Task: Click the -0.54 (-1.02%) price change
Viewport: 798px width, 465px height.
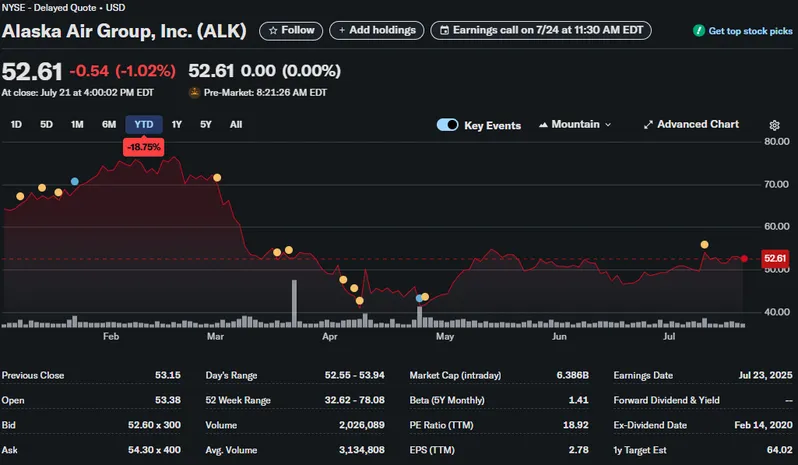Action: 123,71
